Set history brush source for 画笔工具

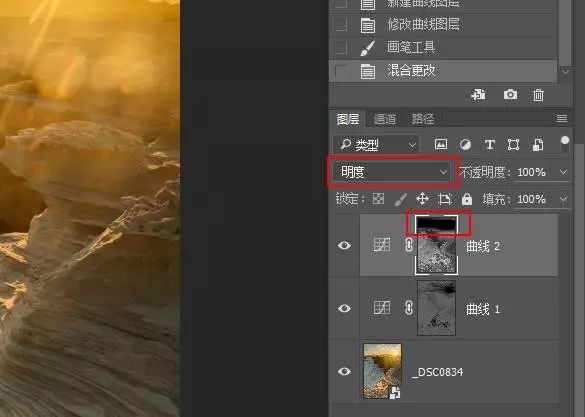click(x=341, y=48)
